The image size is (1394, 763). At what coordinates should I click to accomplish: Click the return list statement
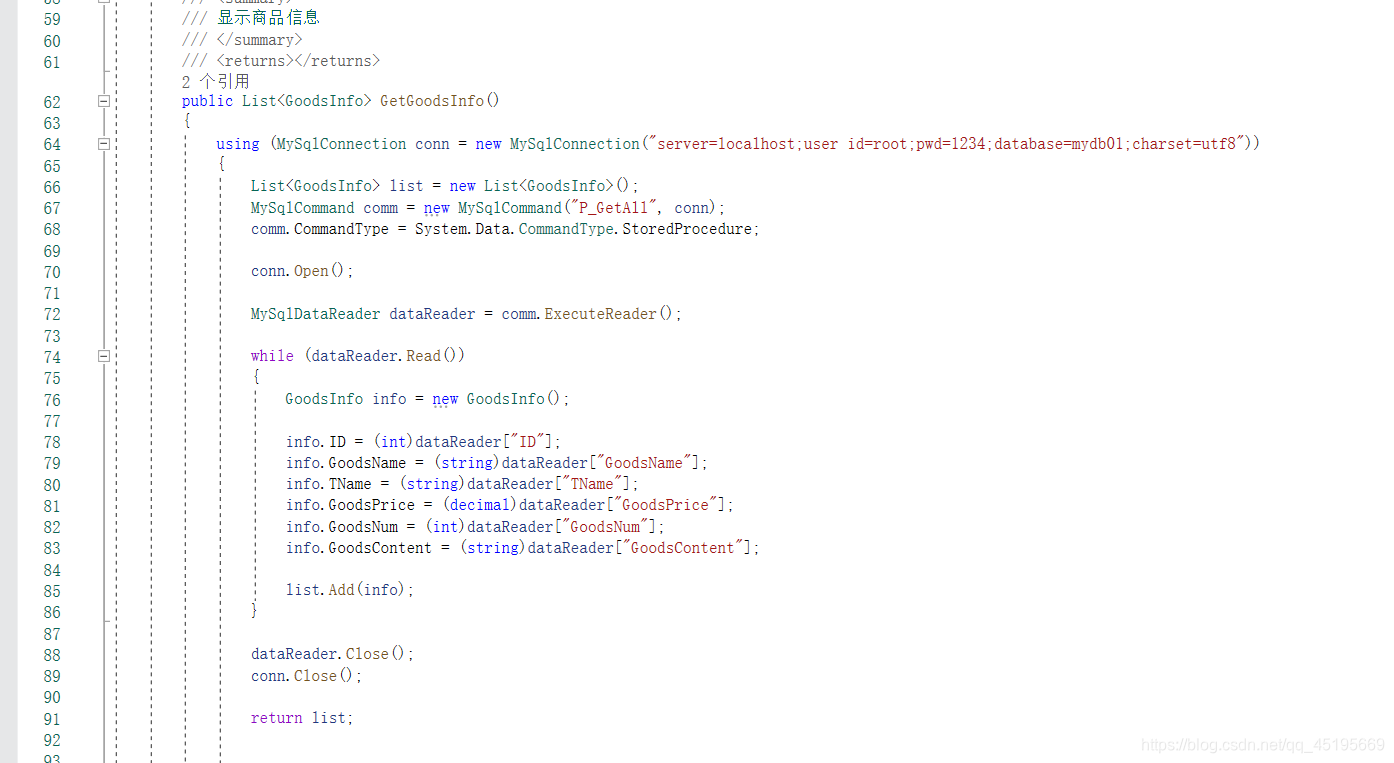(302, 718)
